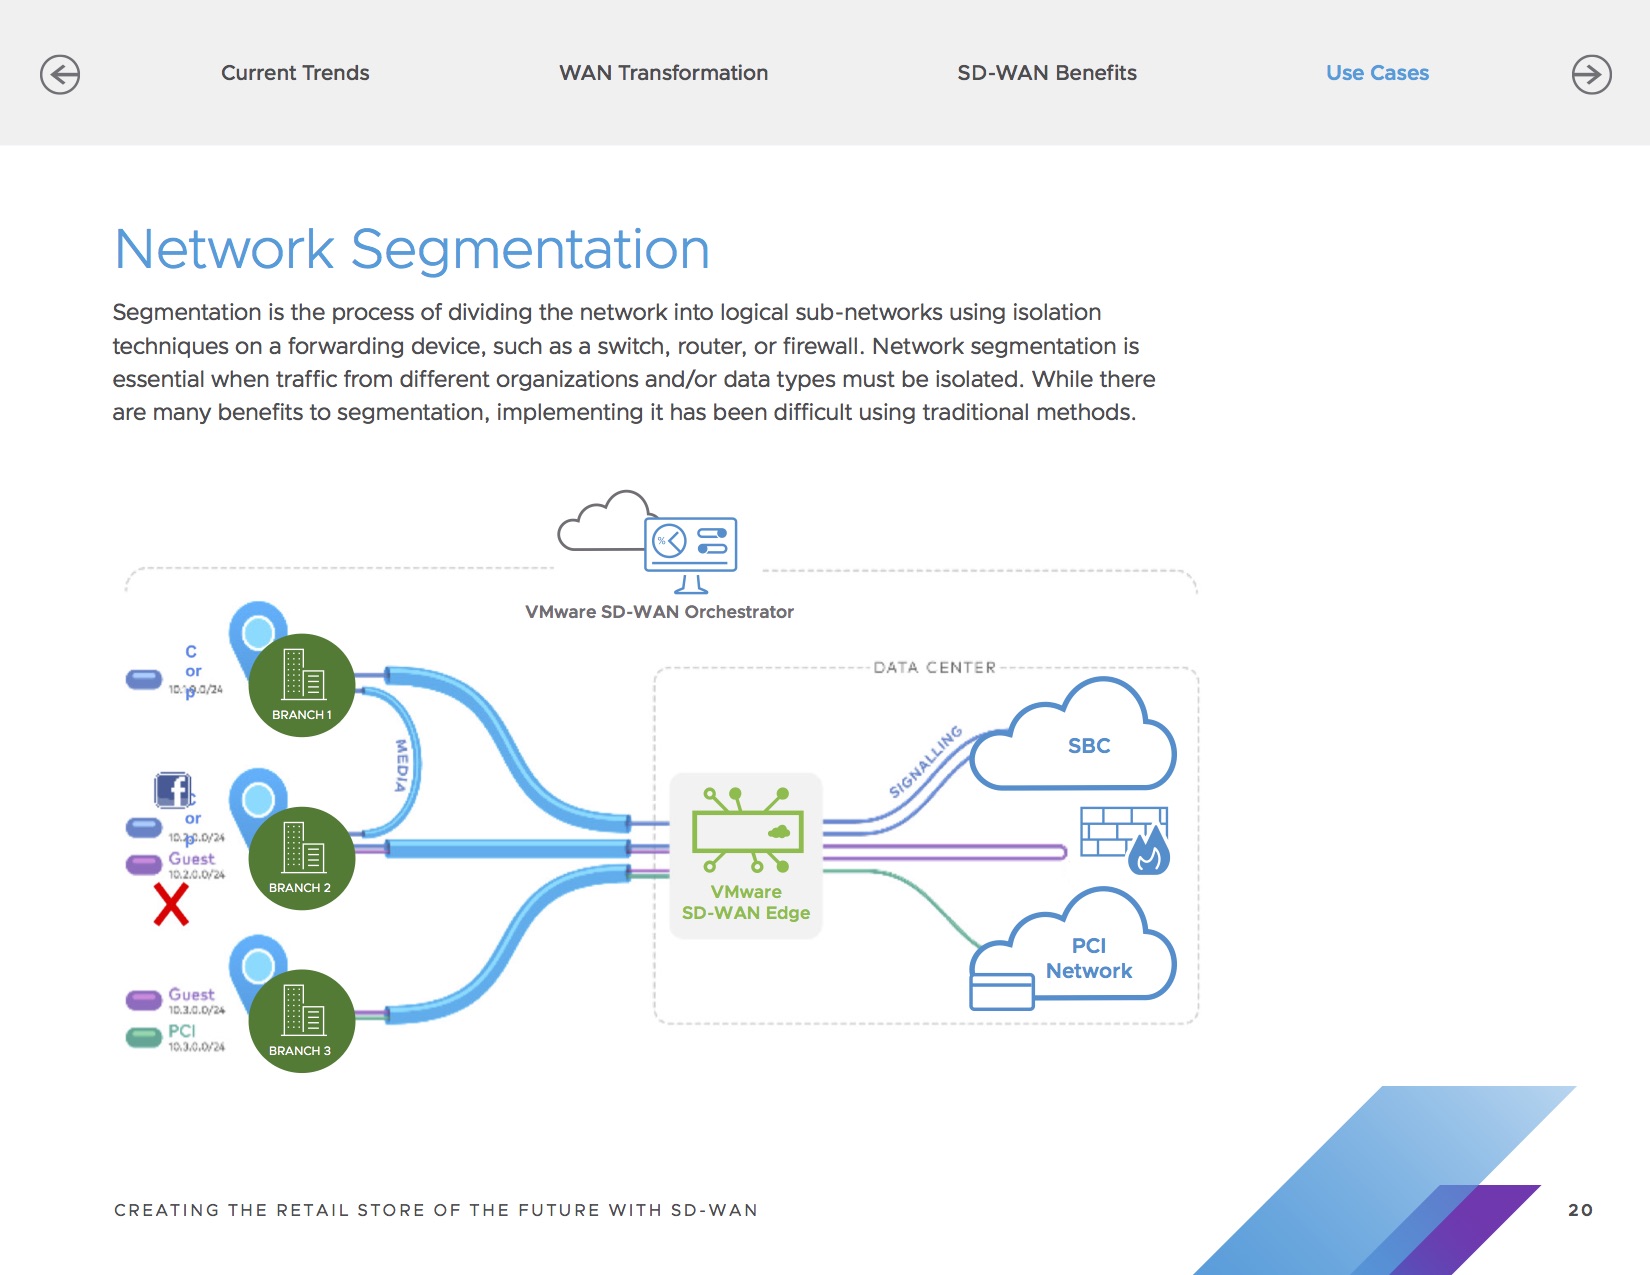
Task: Click the DATA CENTER label
Action: 935,667
